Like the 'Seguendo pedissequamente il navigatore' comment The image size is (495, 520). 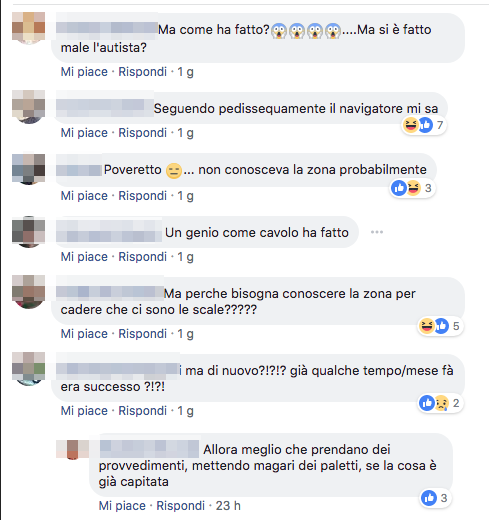click(x=84, y=133)
